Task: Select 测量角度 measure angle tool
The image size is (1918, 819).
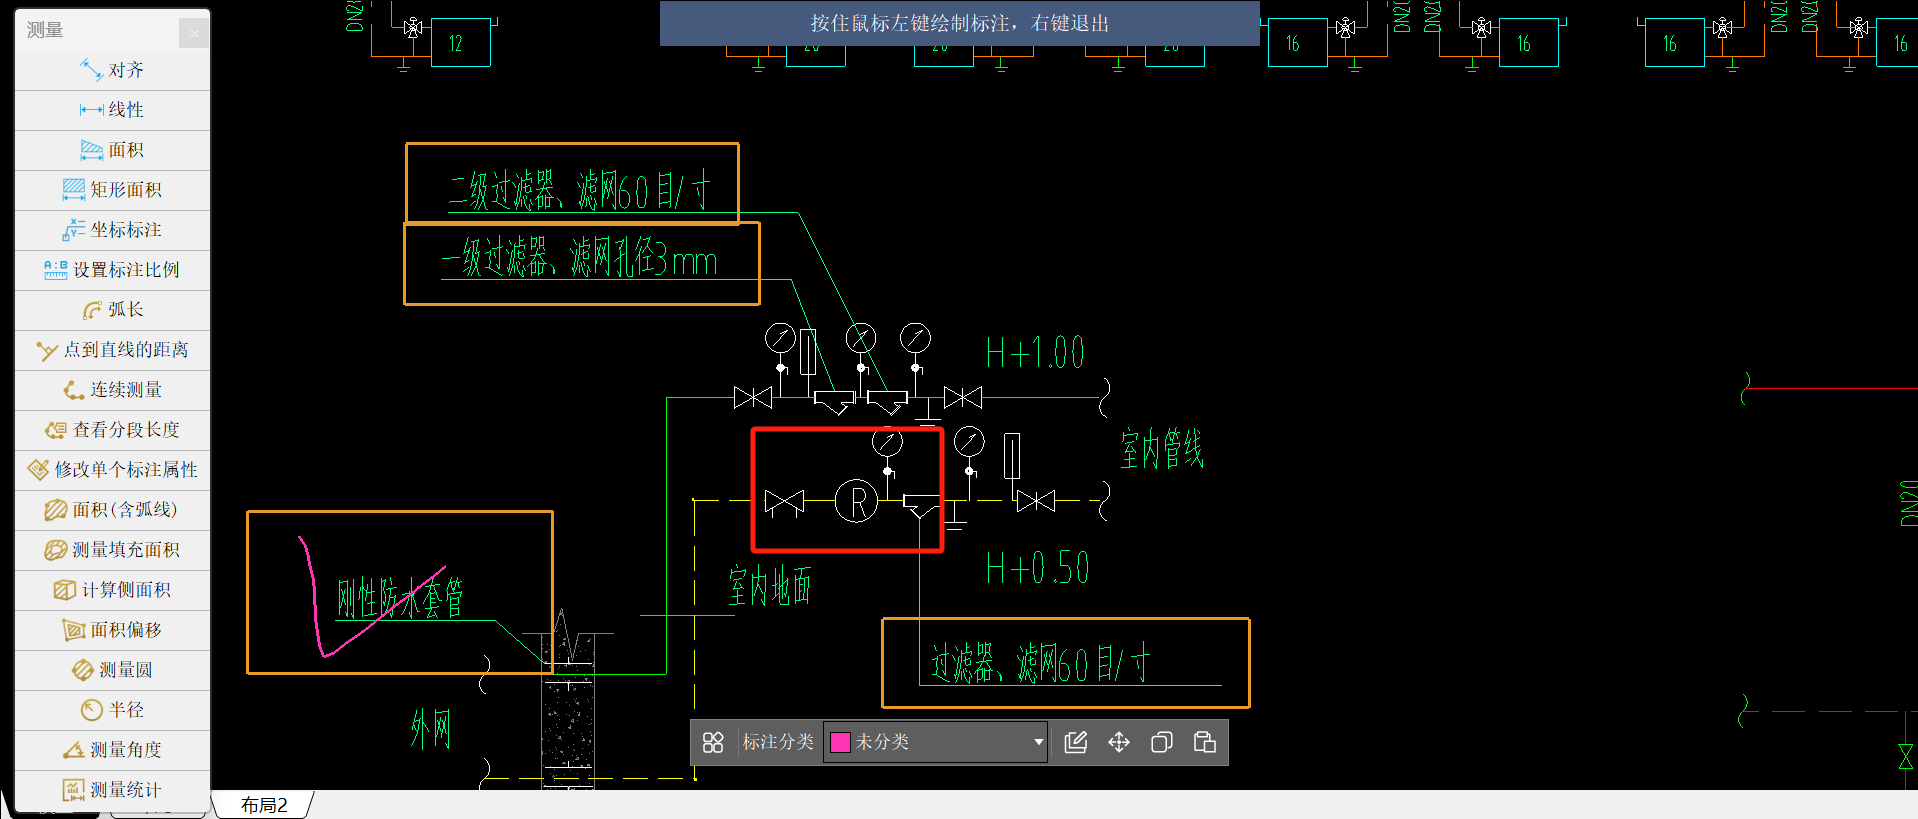Action: (112, 750)
